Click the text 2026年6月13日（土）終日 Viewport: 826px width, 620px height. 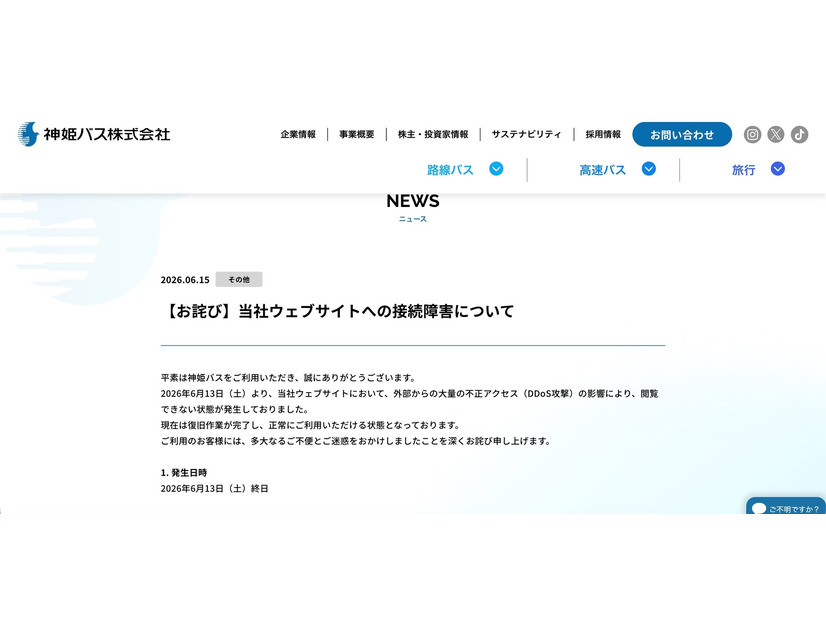[214, 488]
